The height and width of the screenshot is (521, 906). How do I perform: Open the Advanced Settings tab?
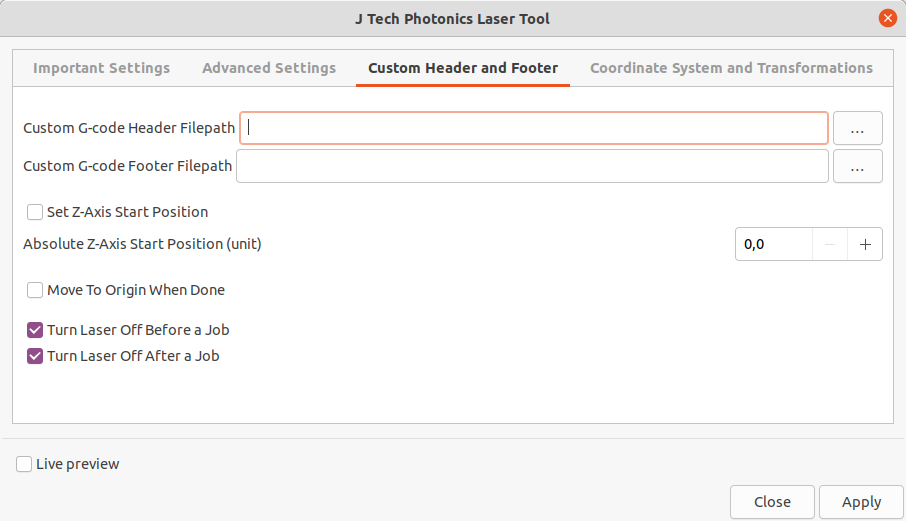click(269, 68)
